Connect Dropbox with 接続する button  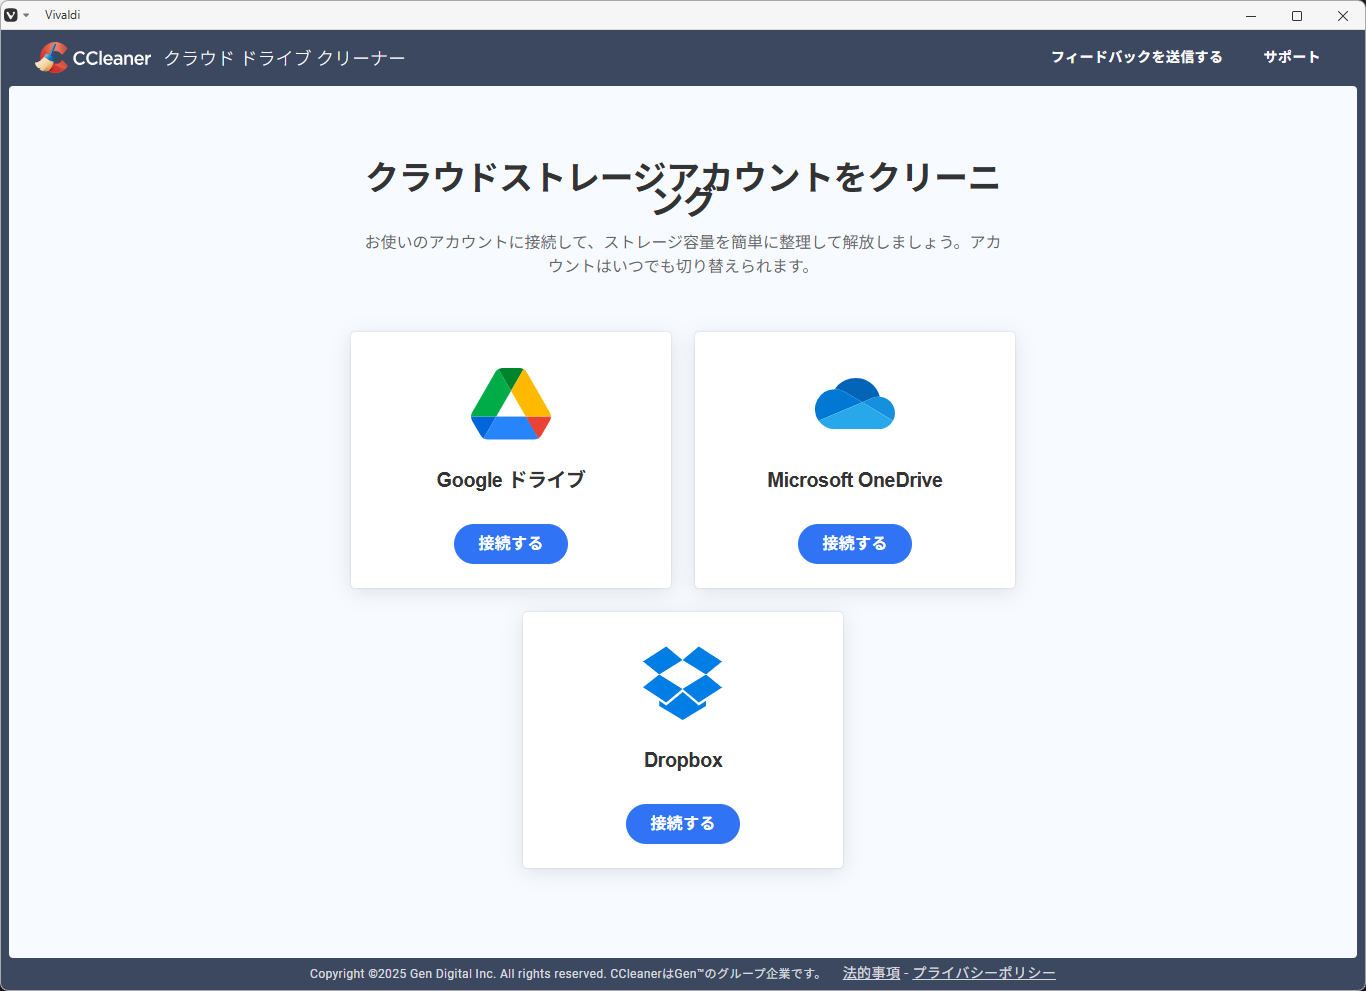(683, 824)
